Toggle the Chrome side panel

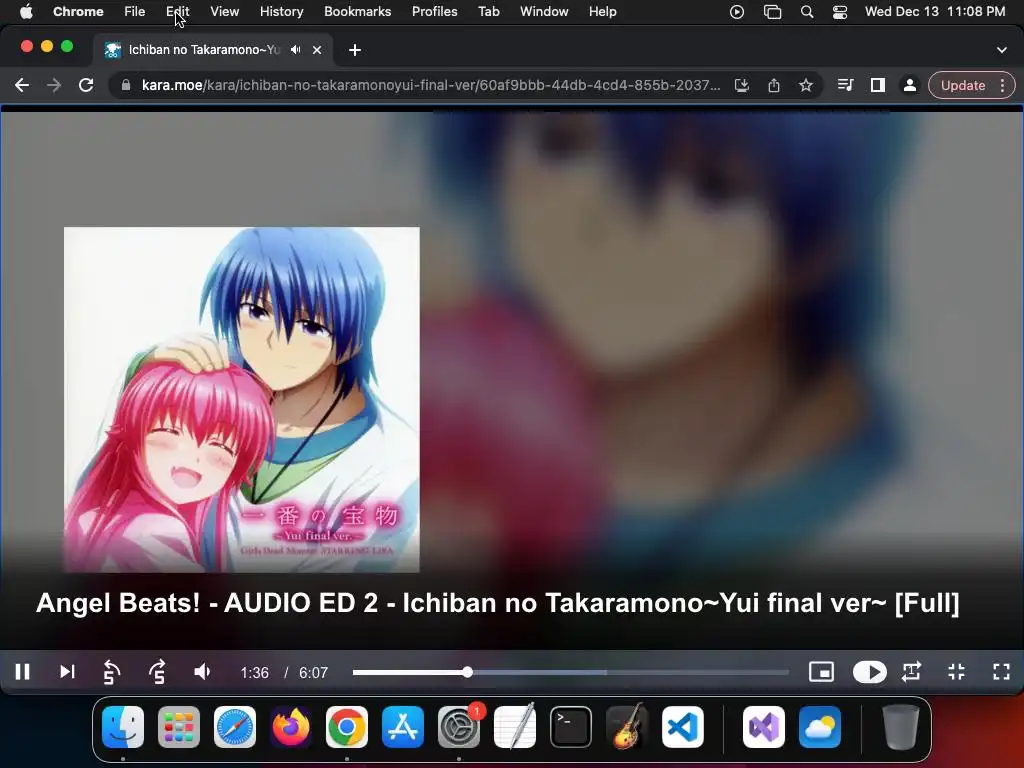pyautogui.click(x=878, y=85)
